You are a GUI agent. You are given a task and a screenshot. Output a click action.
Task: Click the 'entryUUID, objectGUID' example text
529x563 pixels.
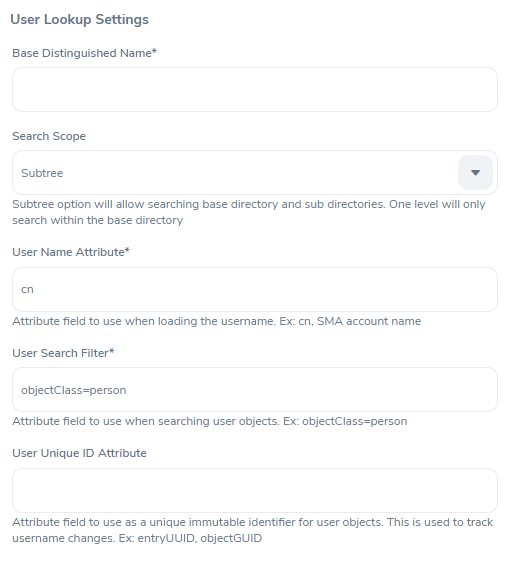coord(200,538)
